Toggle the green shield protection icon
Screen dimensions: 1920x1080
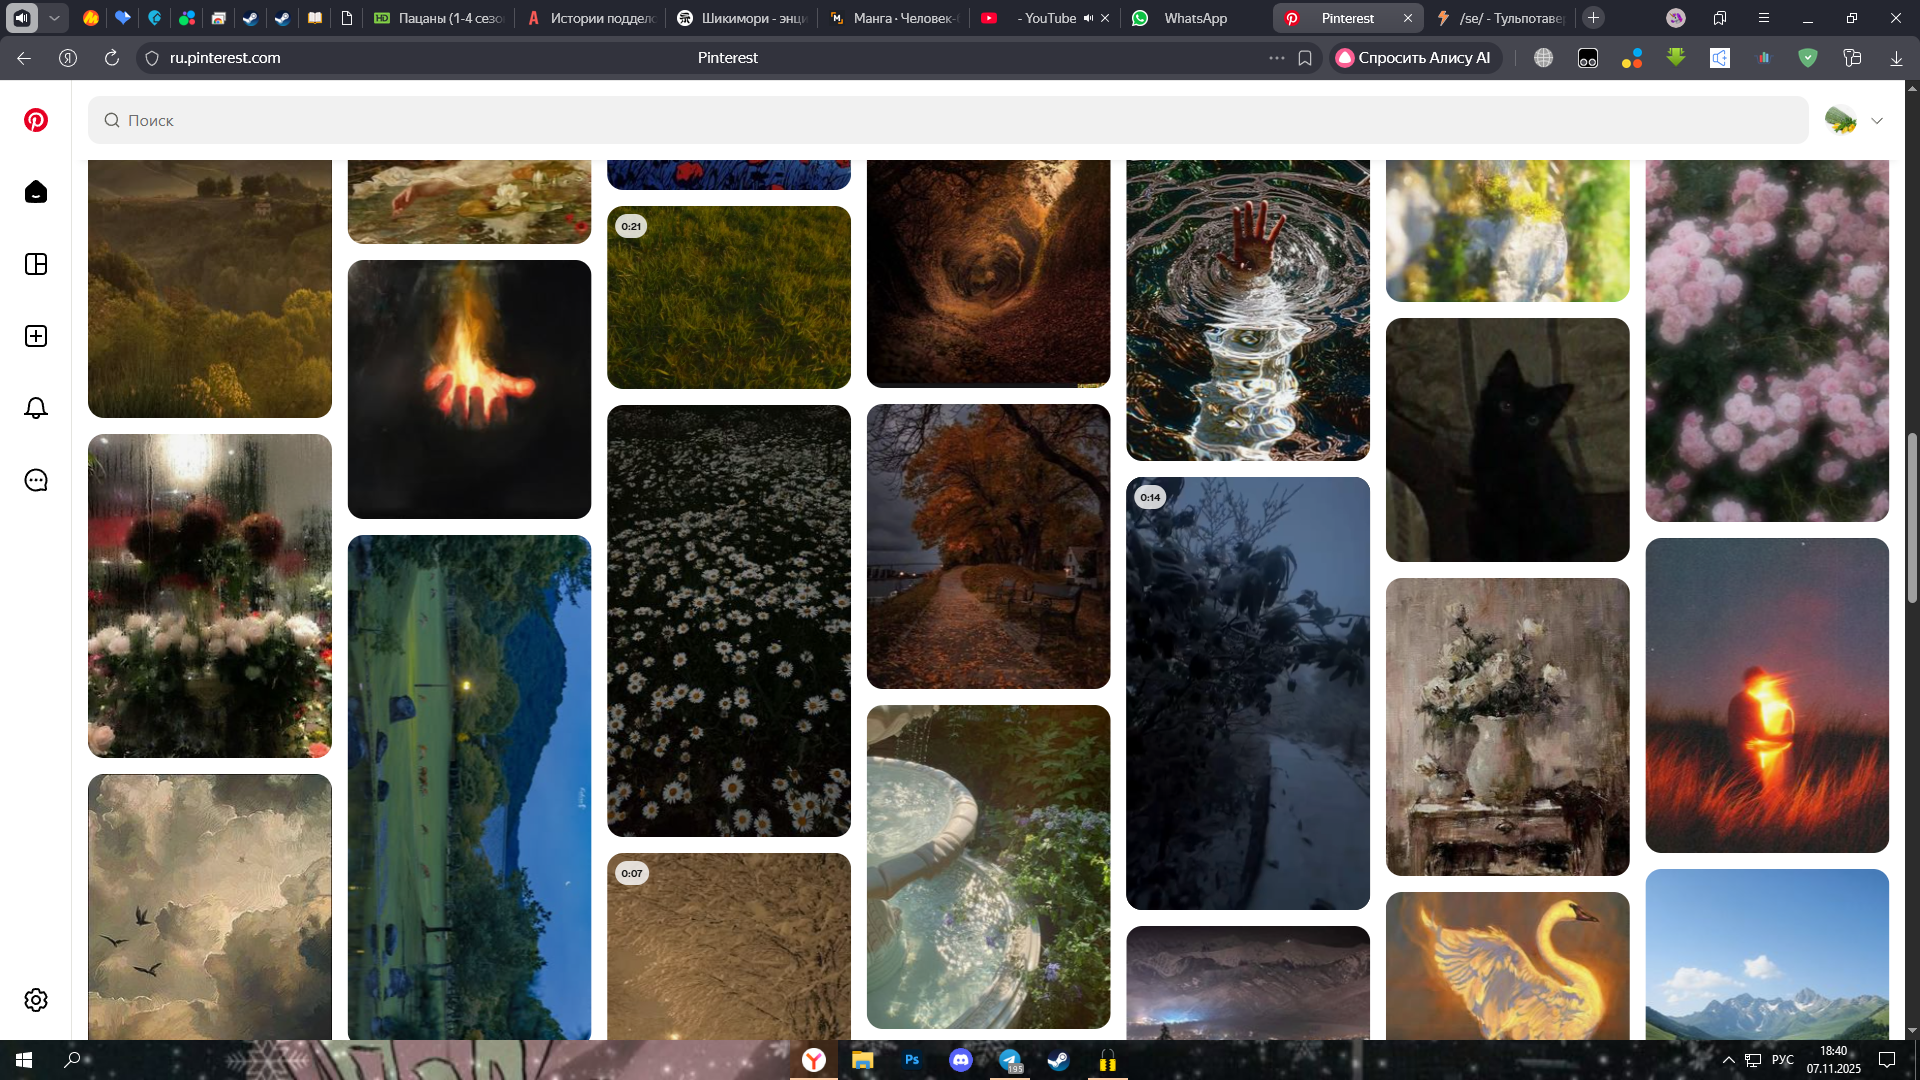click(x=1807, y=58)
